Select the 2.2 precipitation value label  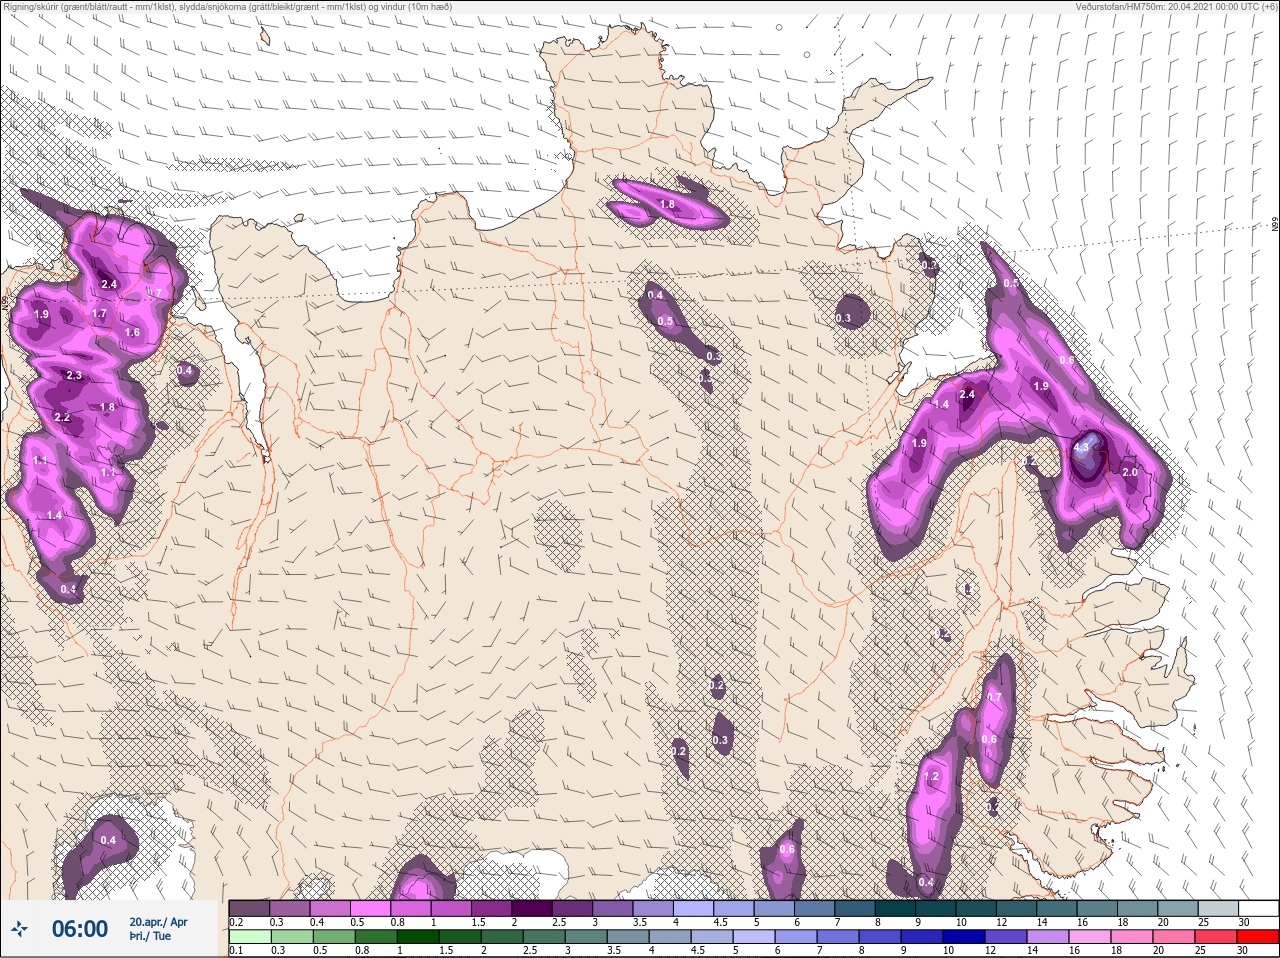(62, 417)
